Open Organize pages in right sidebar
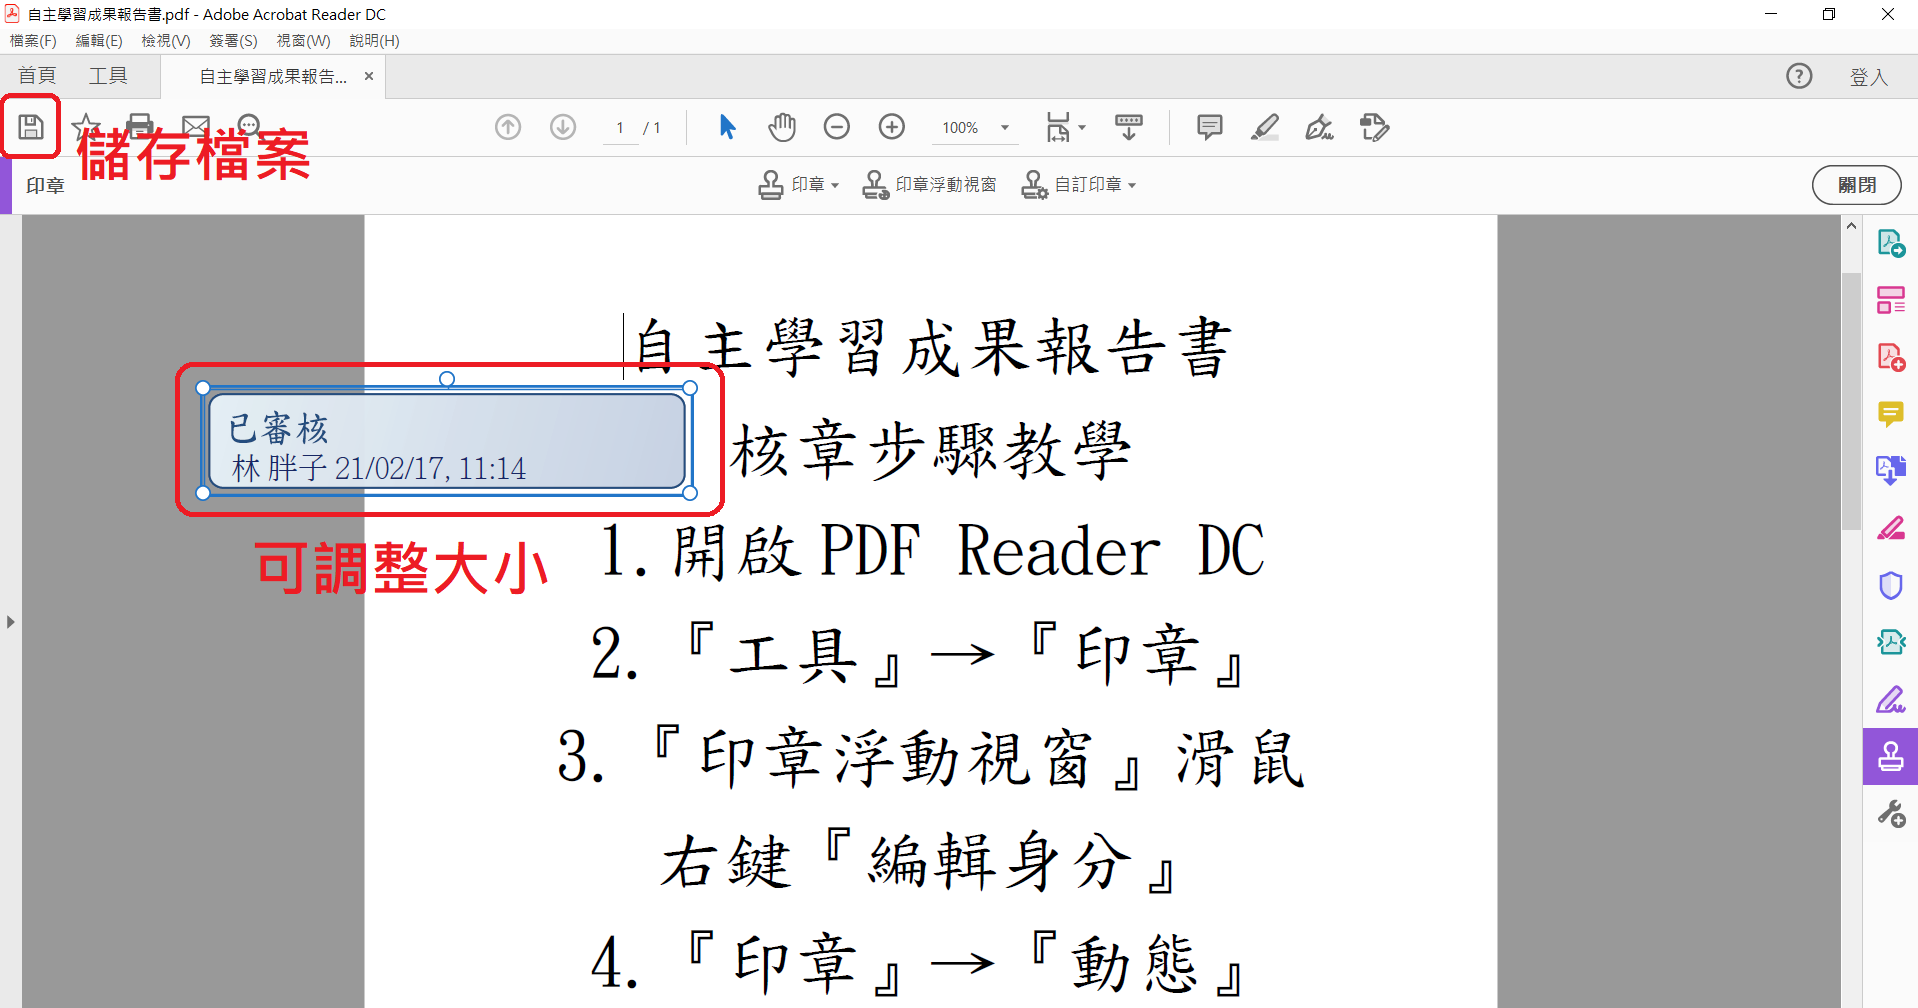This screenshot has height=1008, width=1918. (x=1891, y=300)
